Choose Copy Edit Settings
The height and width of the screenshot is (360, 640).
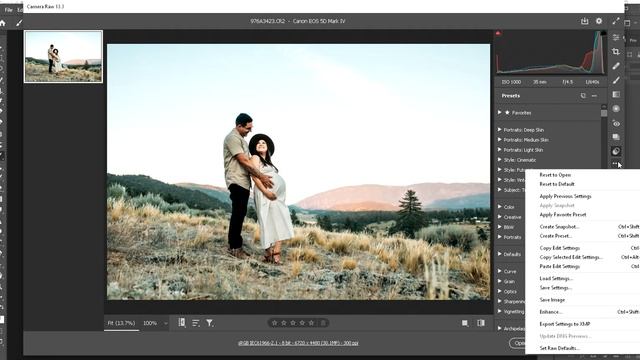pos(560,248)
